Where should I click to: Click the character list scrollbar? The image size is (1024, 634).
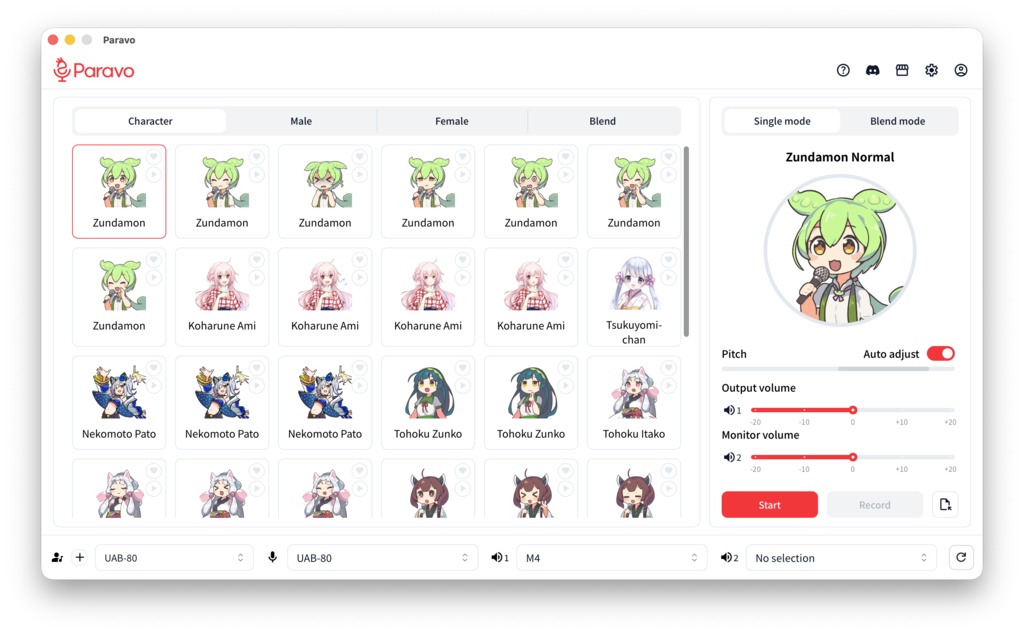[686, 242]
